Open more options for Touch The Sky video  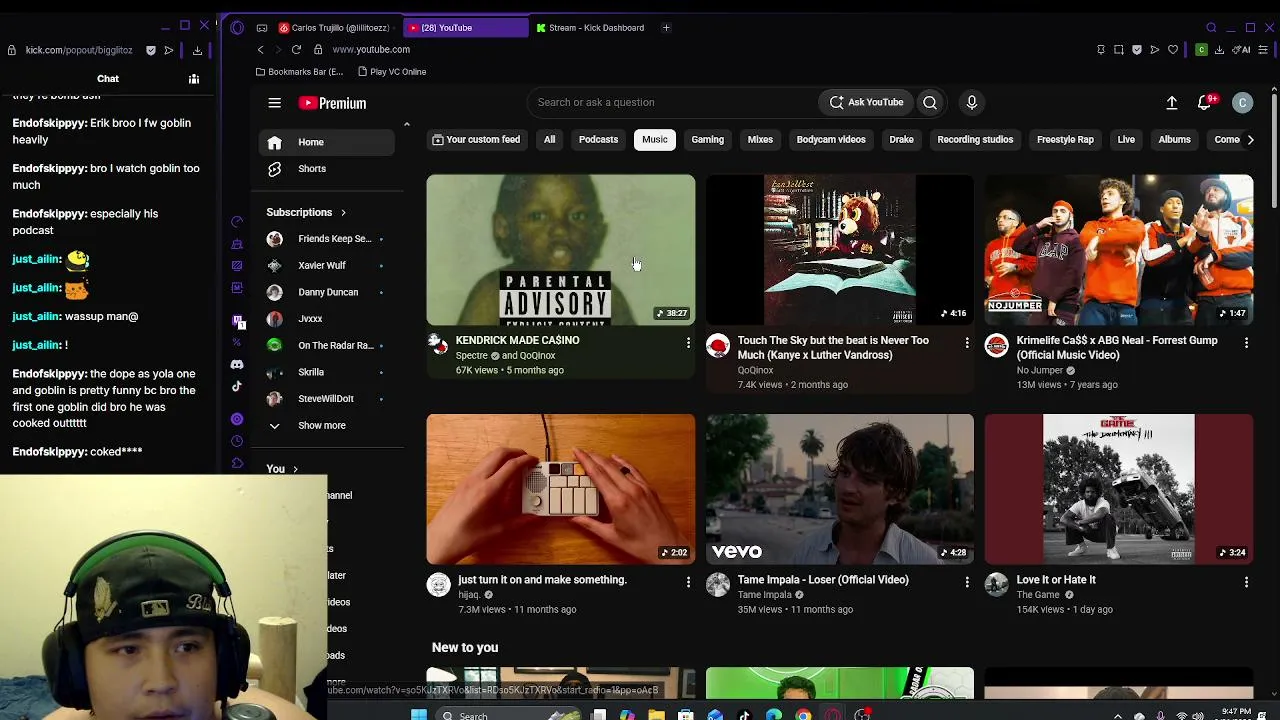[x=967, y=343]
